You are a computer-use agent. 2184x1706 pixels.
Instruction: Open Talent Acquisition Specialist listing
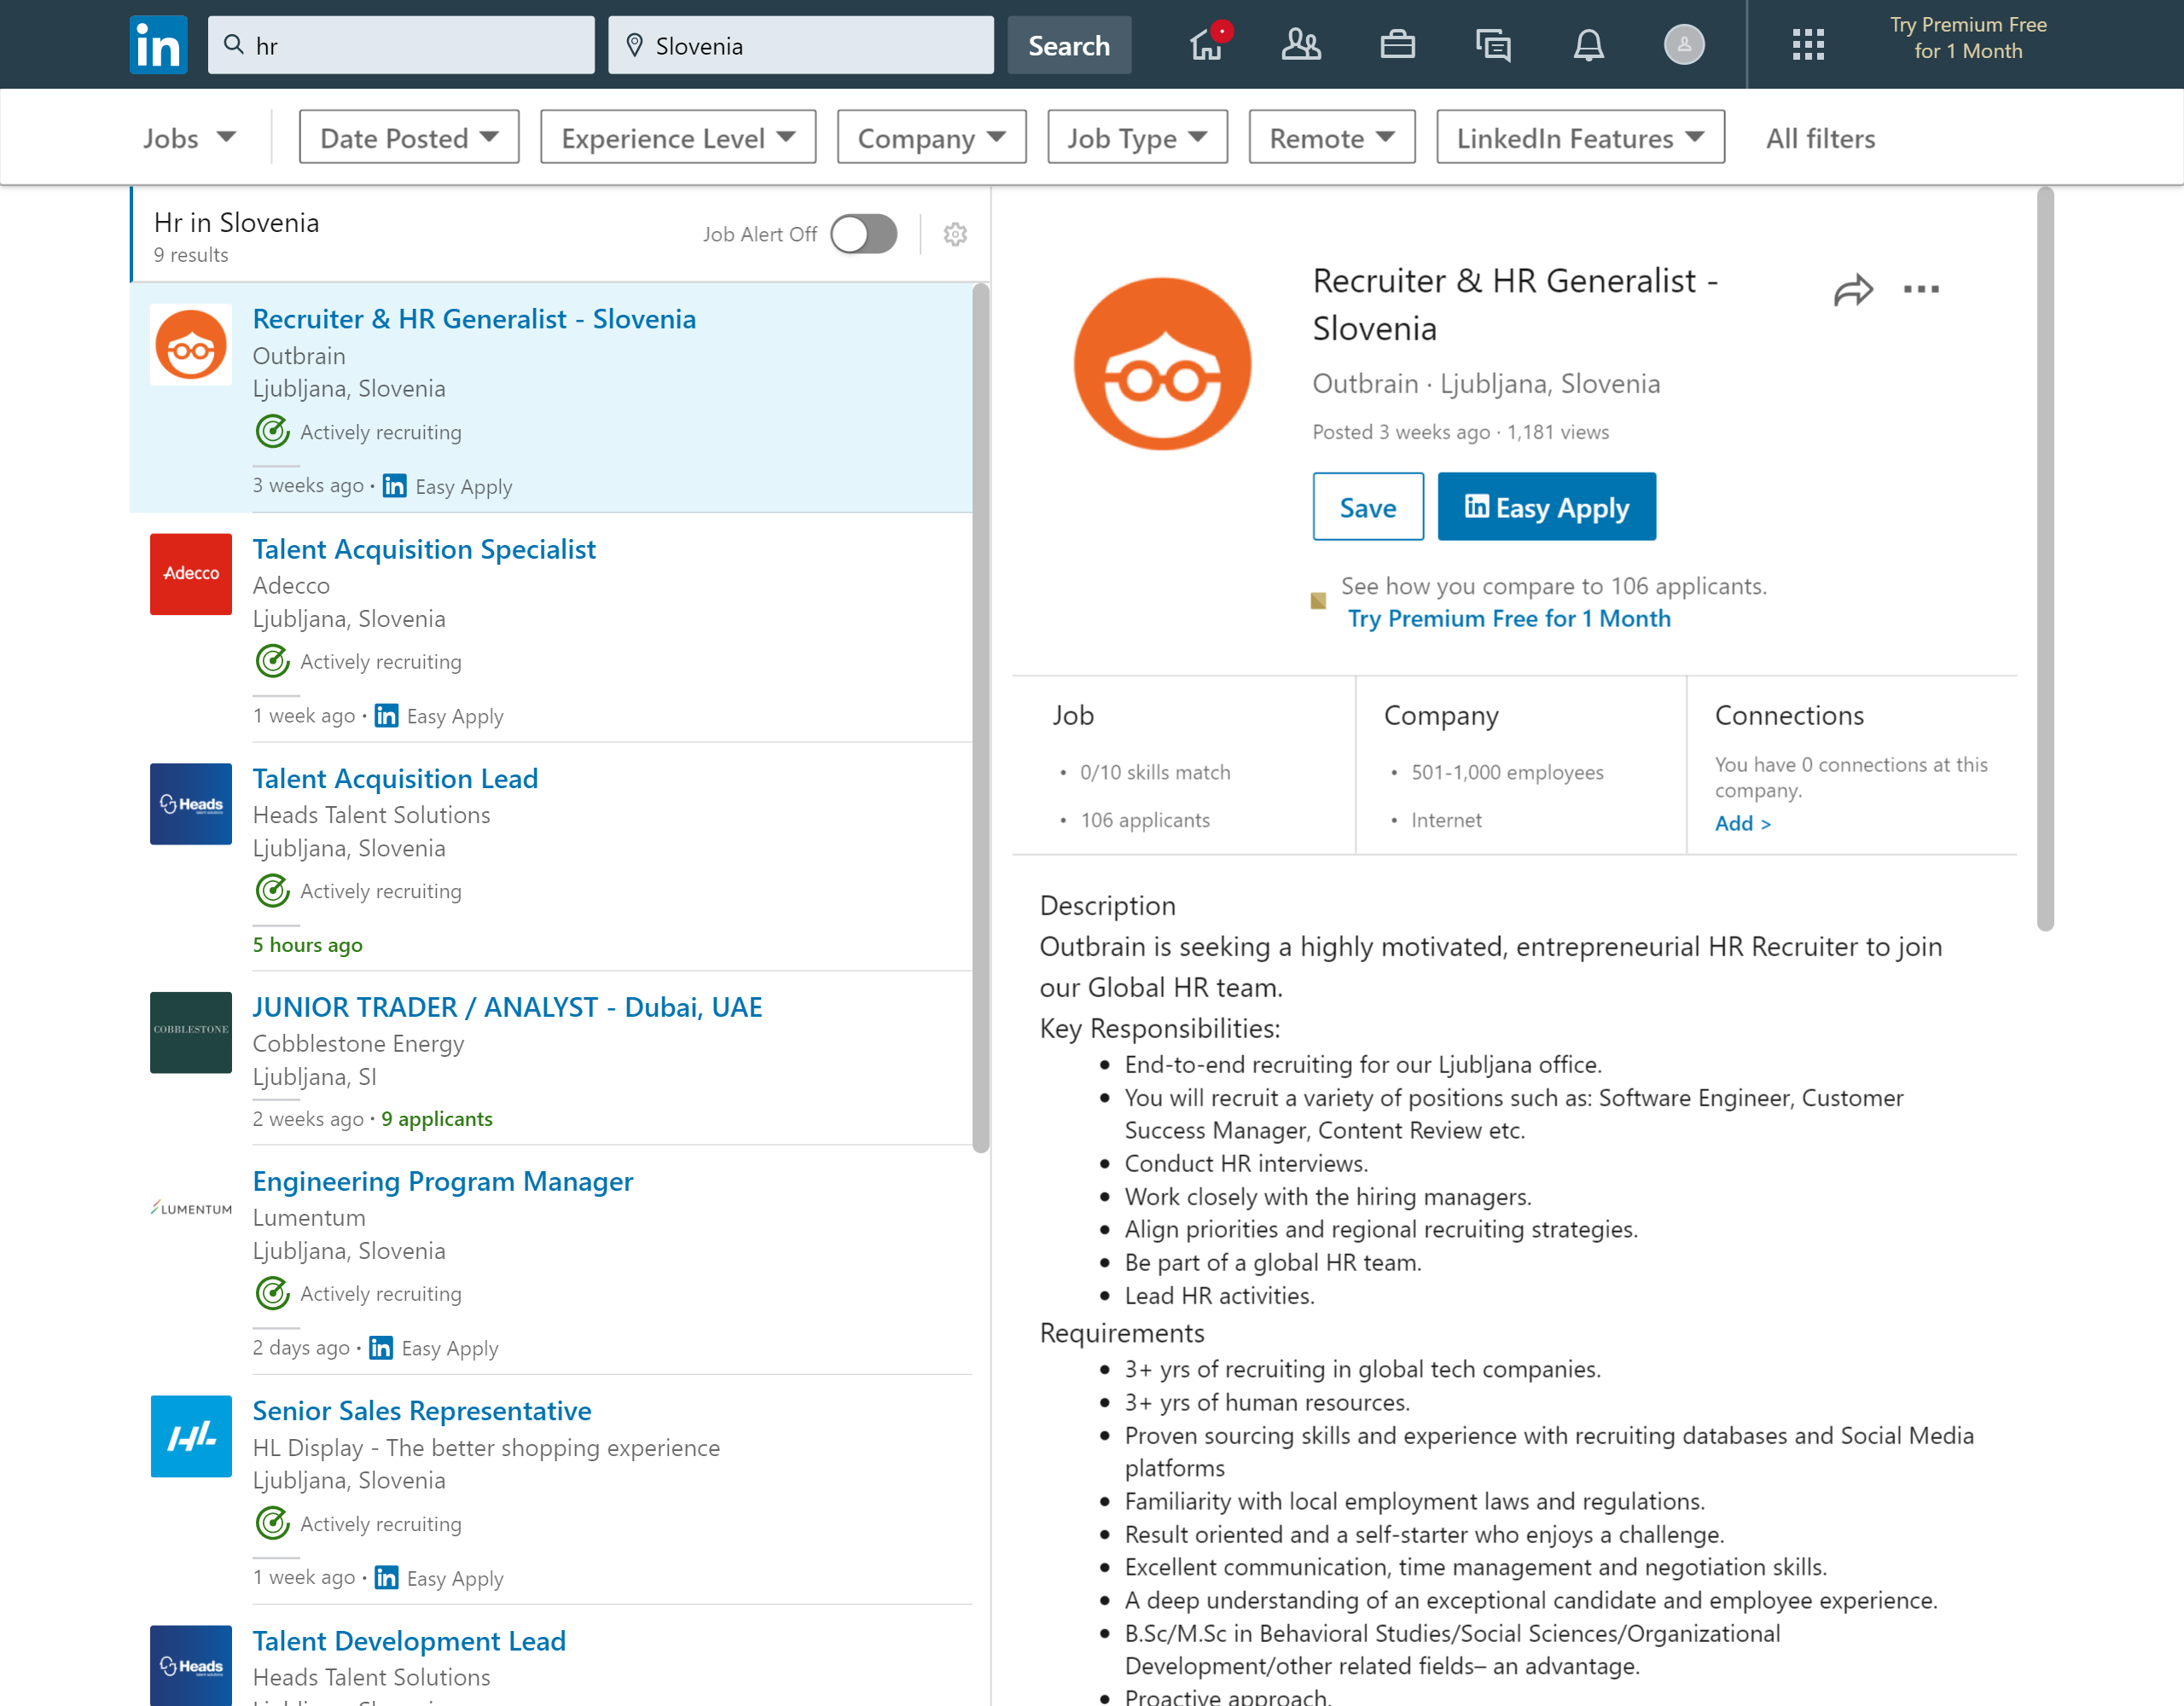[424, 549]
